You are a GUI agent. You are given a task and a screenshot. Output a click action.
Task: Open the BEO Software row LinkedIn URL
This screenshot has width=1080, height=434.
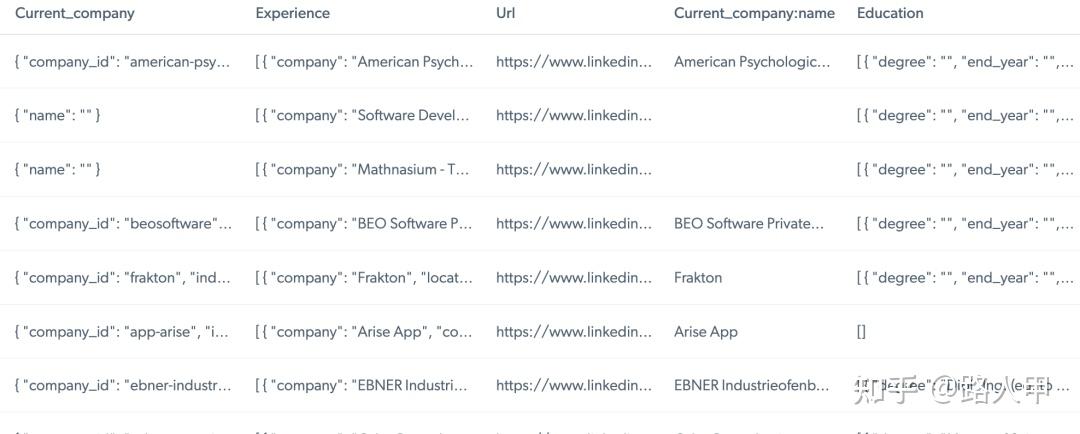[574, 224]
